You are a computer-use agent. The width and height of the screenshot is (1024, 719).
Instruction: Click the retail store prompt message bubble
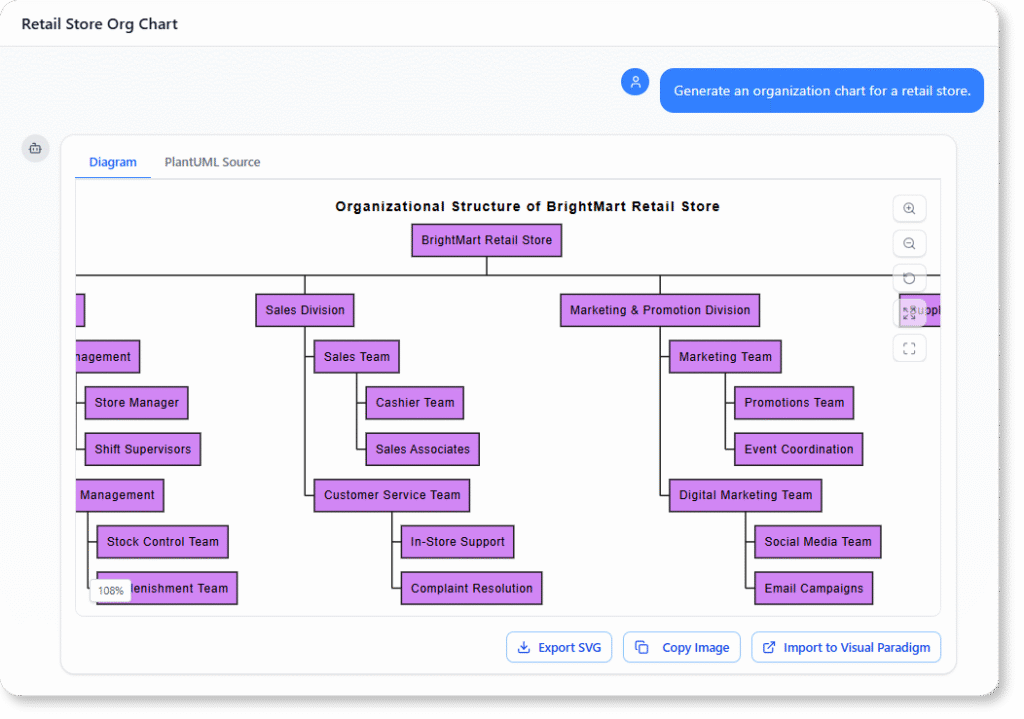821,90
